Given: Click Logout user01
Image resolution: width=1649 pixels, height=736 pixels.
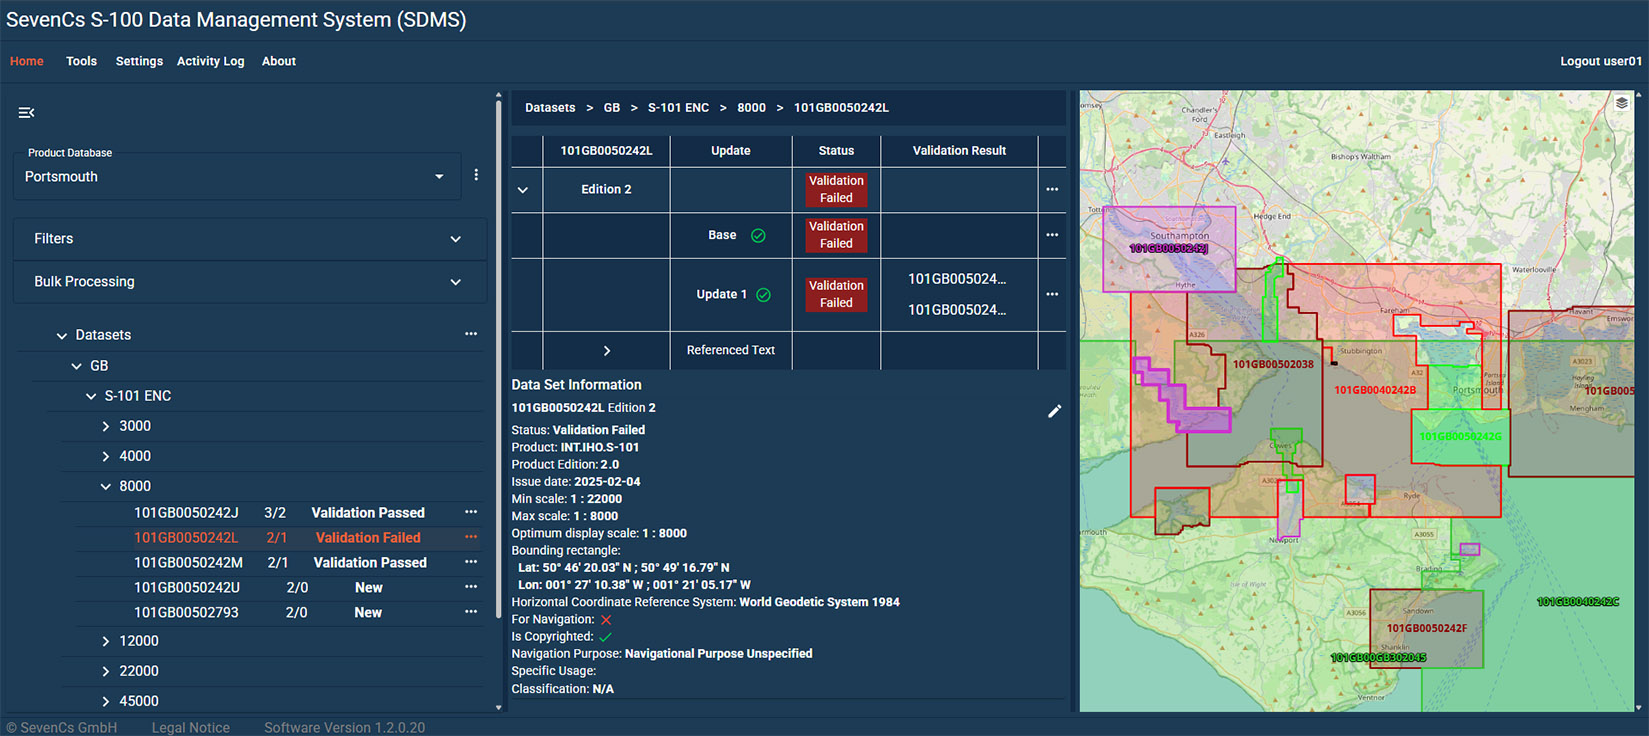Looking at the screenshot, I should pos(1601,61).
